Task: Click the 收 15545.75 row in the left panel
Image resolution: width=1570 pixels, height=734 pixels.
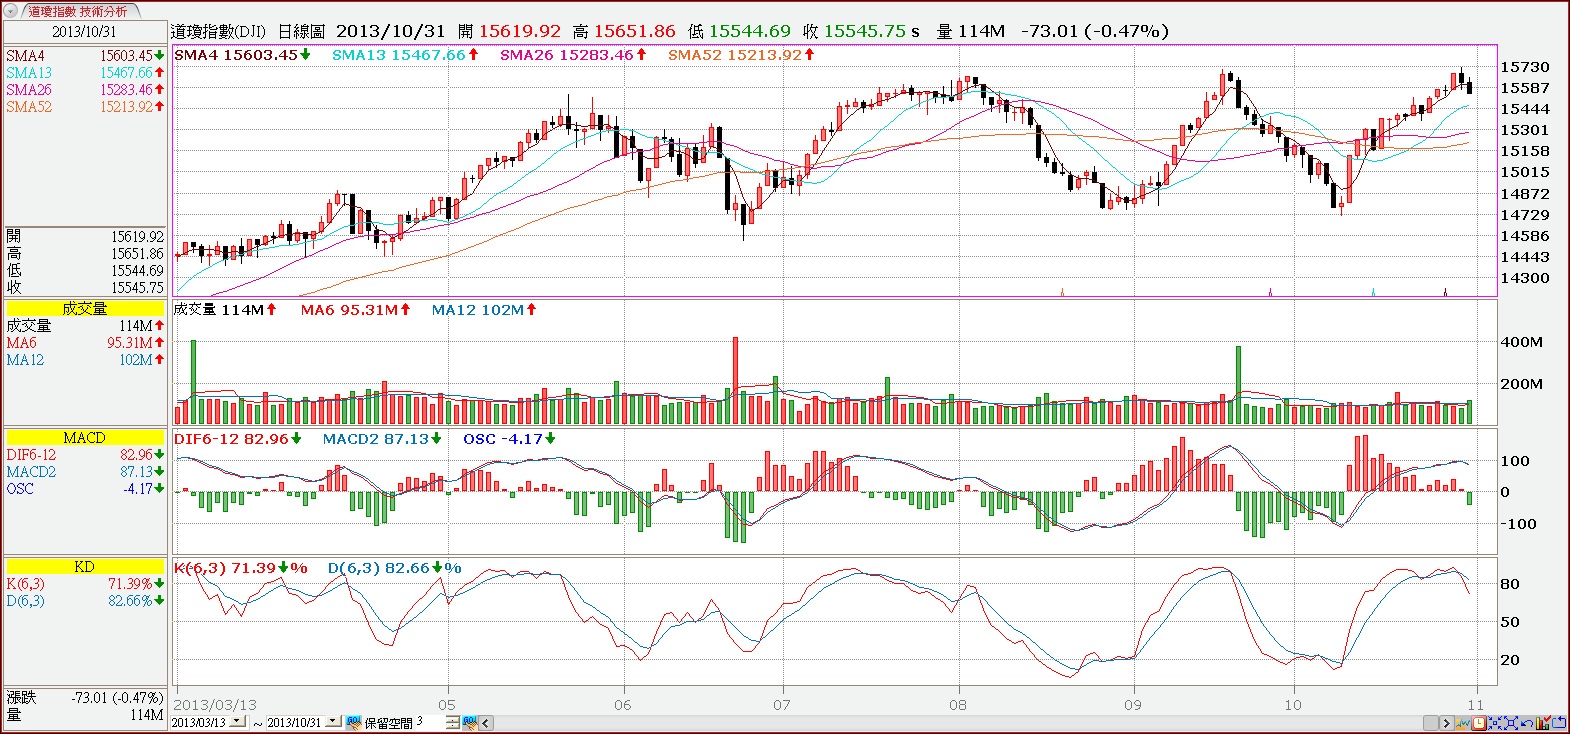Action: [x=84, y=288]
